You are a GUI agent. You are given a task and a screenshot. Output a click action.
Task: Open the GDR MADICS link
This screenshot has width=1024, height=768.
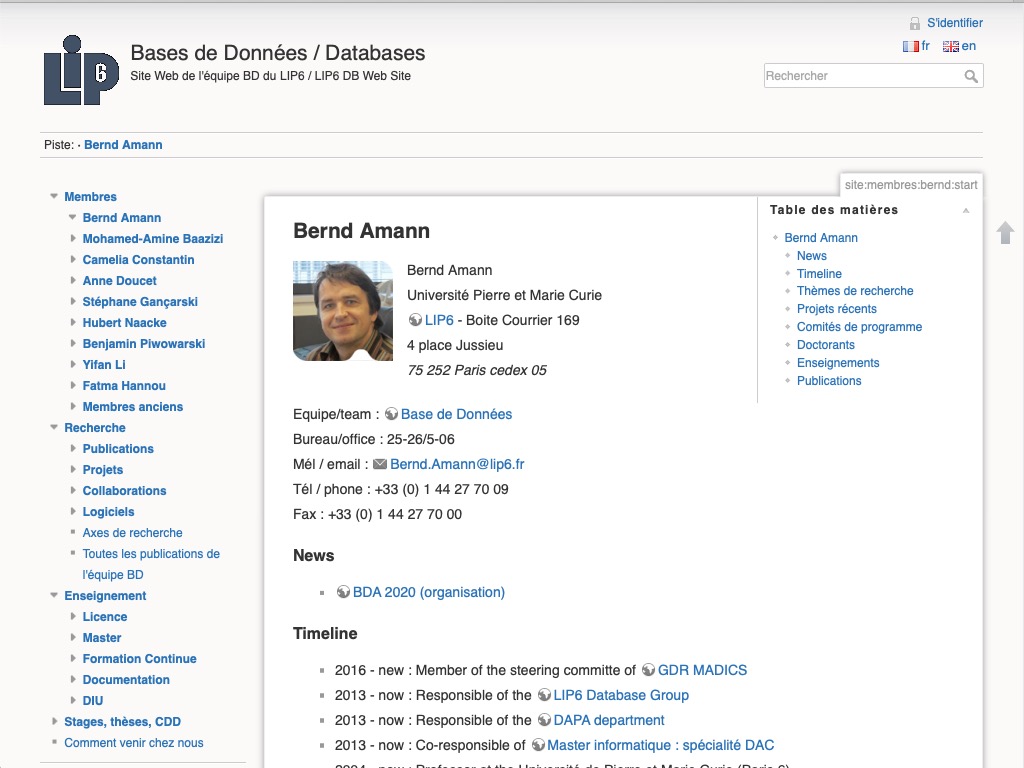pyautogui.click(x=702, y=670)
